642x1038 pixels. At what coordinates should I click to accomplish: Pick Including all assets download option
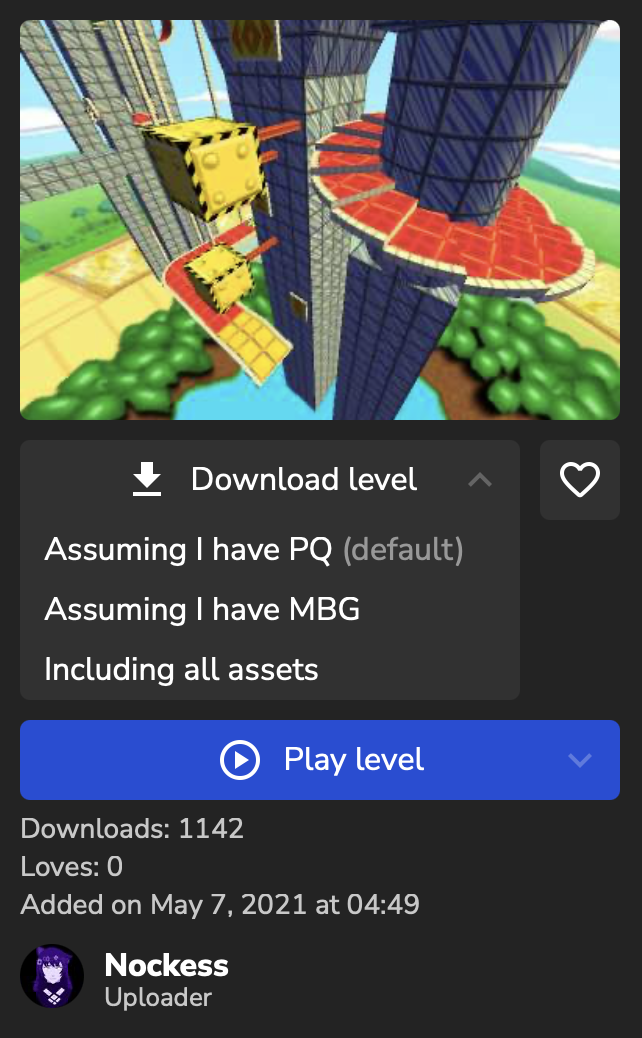181,669
